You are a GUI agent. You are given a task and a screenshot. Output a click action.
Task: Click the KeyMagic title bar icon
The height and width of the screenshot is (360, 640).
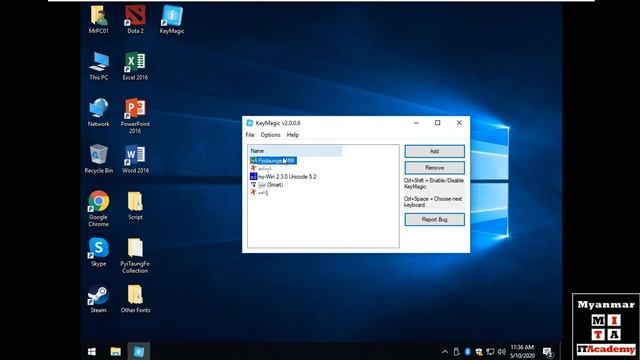tap(249, 123)
